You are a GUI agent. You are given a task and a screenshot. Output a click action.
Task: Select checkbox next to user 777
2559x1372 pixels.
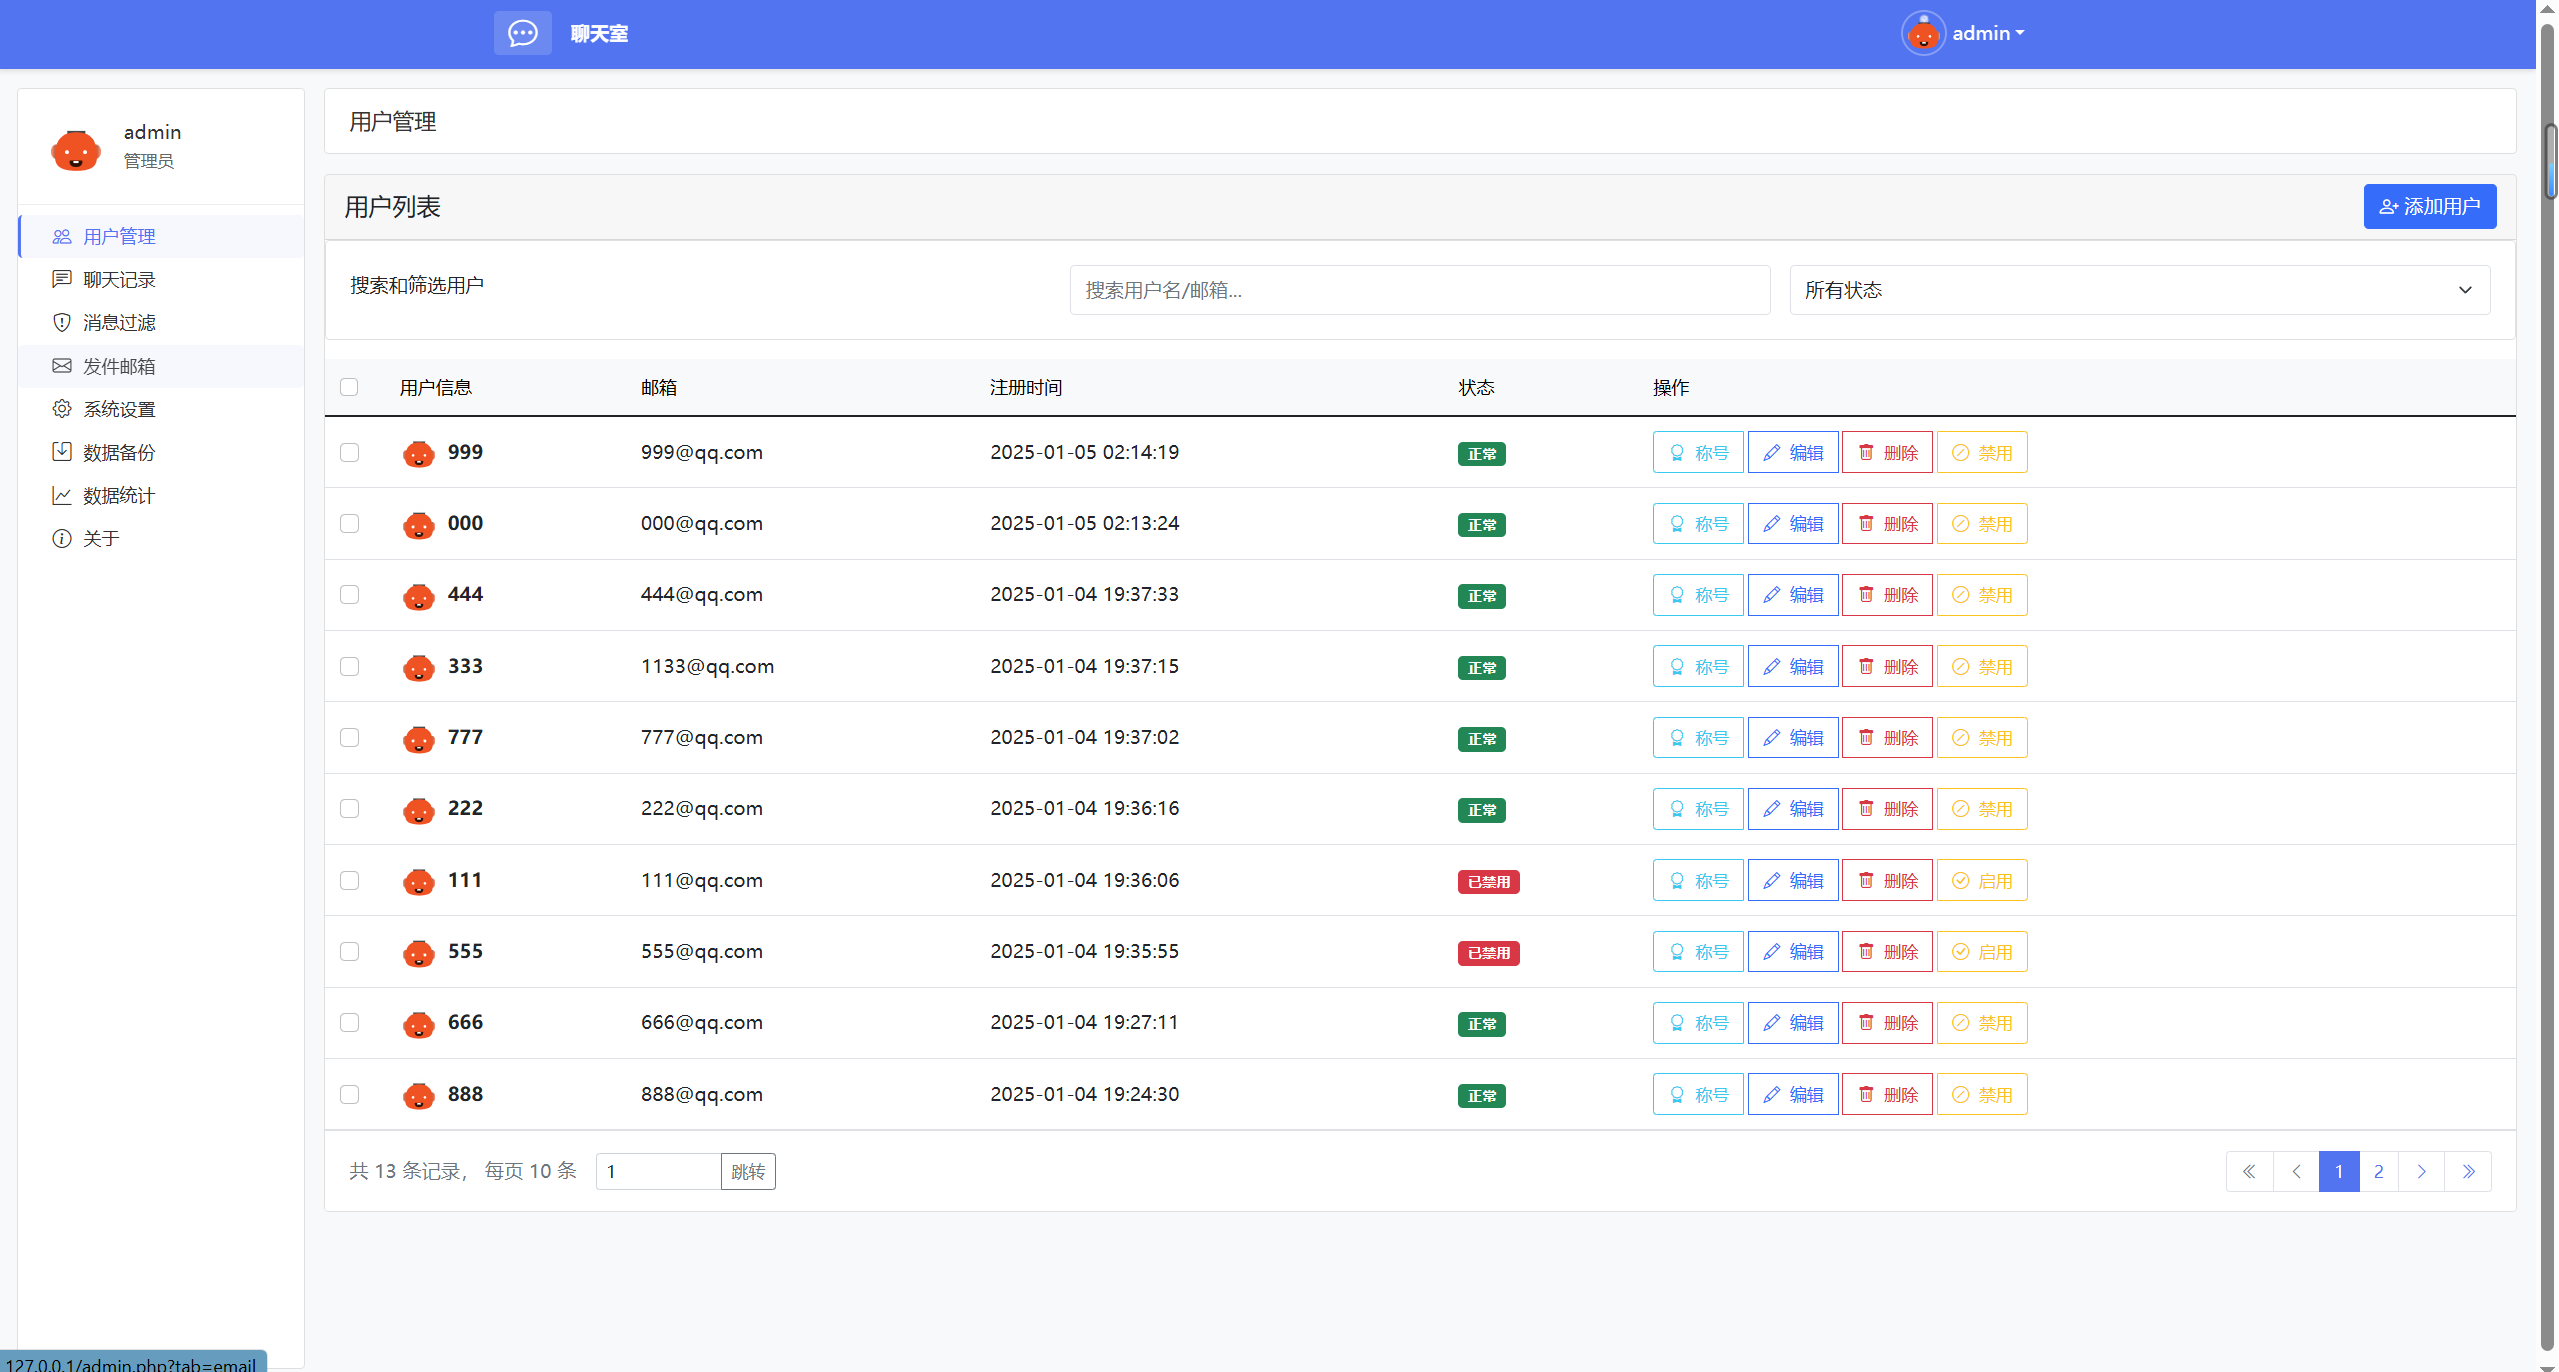(349, 737)
